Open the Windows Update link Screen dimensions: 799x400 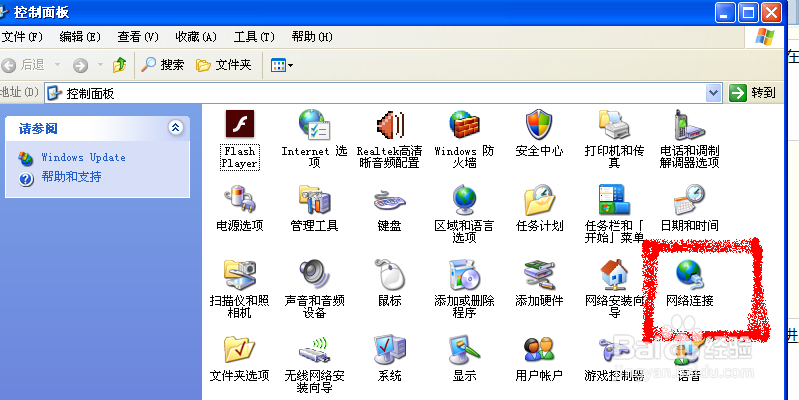click(83, 157)
